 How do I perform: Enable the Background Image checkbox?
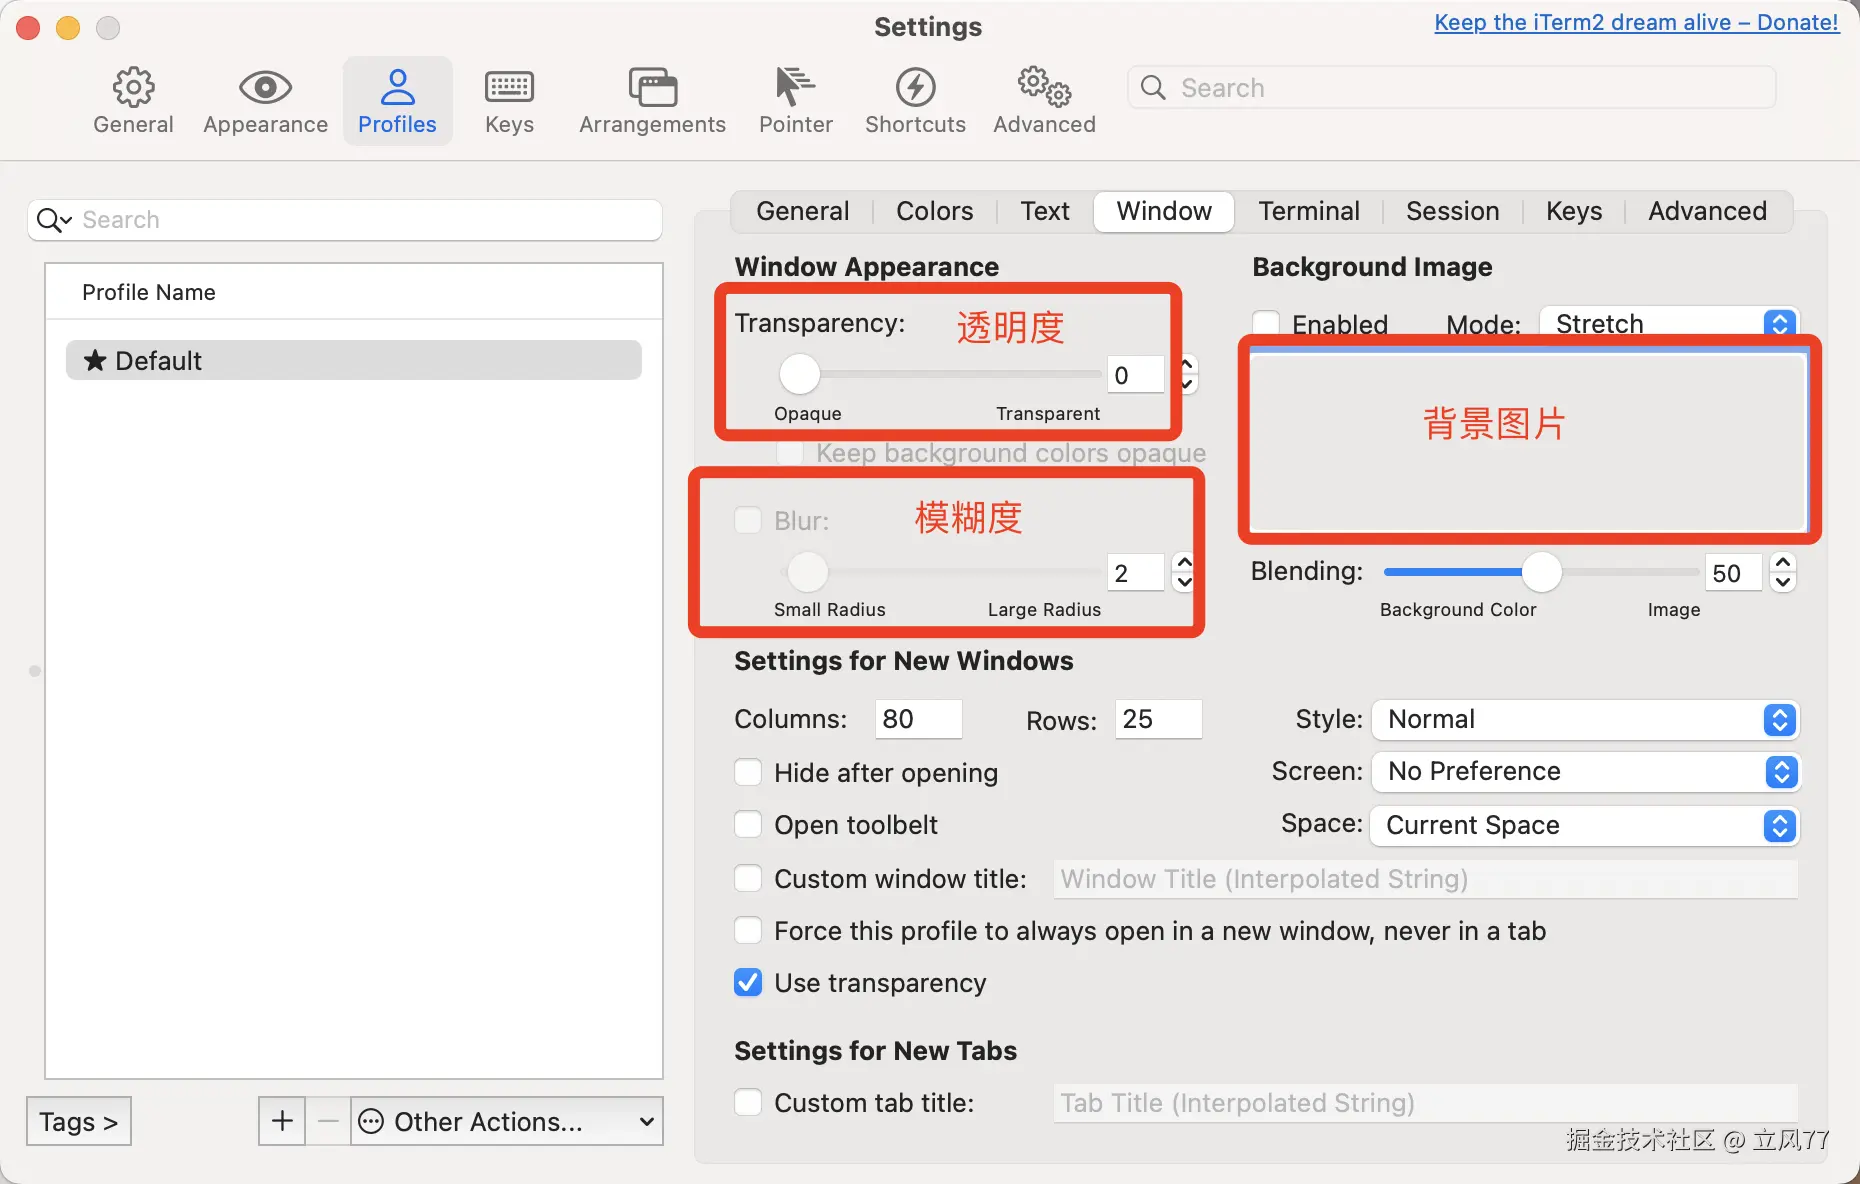click(1266, 323)
